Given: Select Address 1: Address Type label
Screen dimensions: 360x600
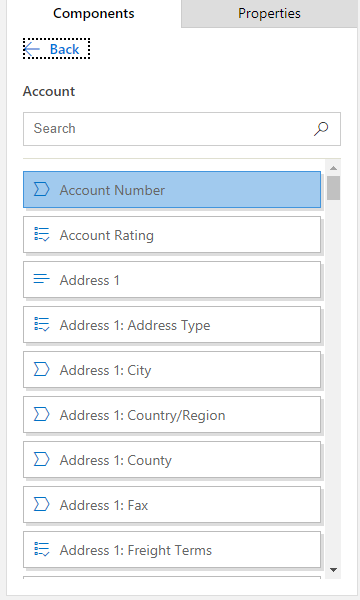Looking at the screenshot, I should (135, 325).
